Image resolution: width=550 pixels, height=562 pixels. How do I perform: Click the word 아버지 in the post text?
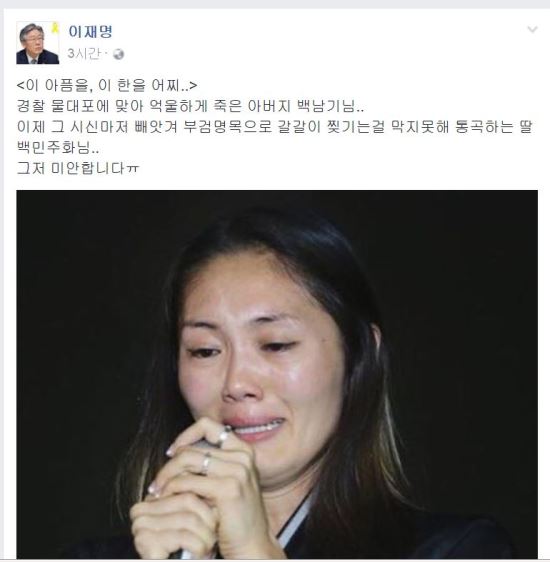point(269,106)
